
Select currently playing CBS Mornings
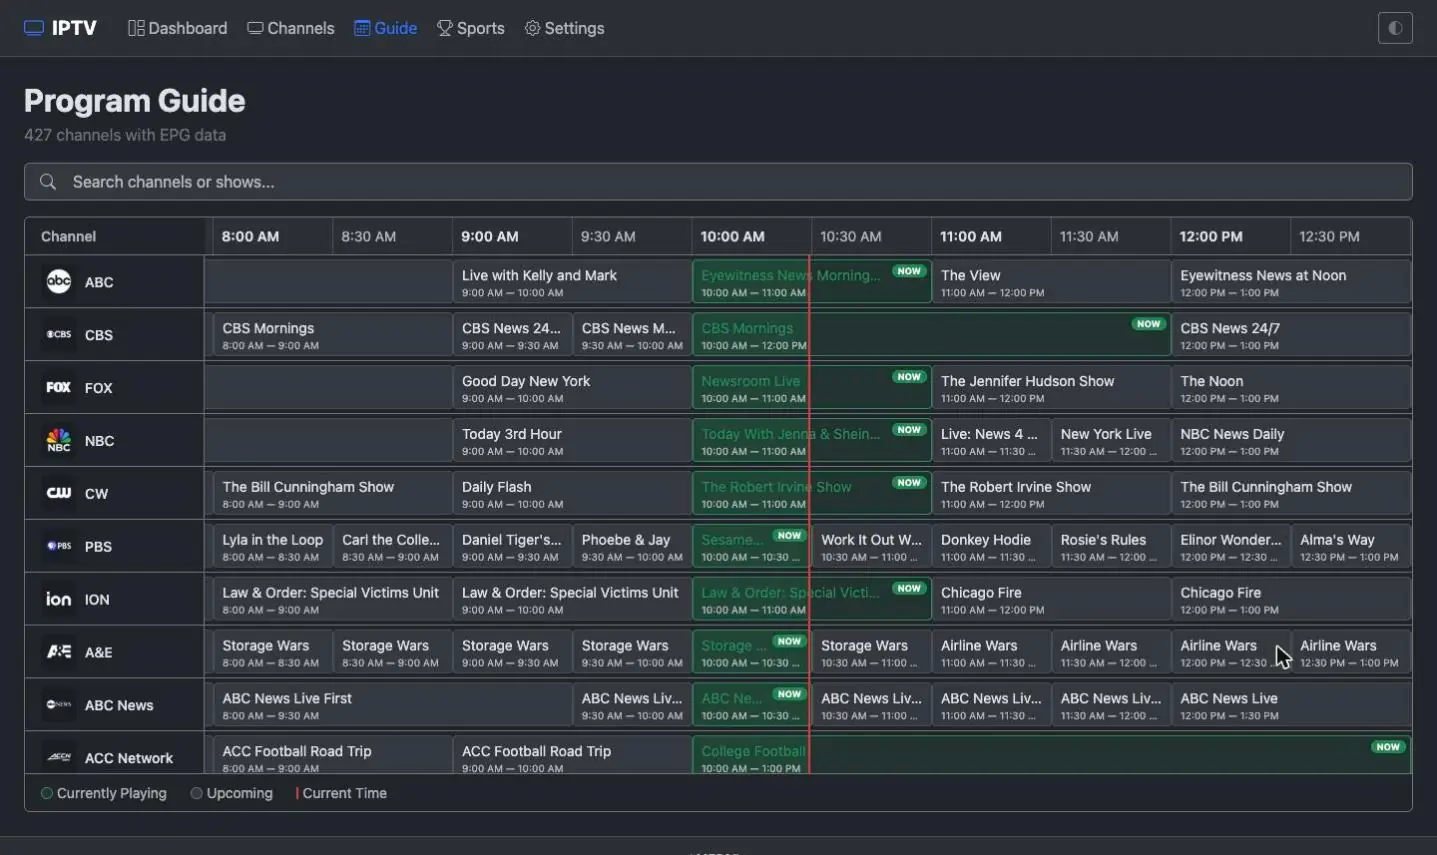(931, 335)
